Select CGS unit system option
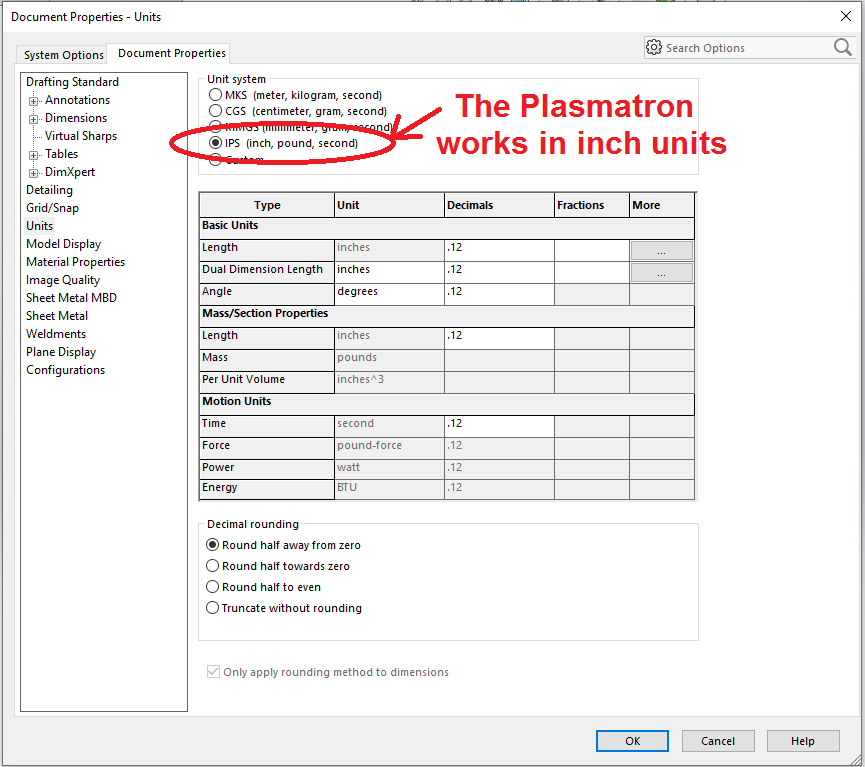The image size is (865, 767). tap(215, 111)
